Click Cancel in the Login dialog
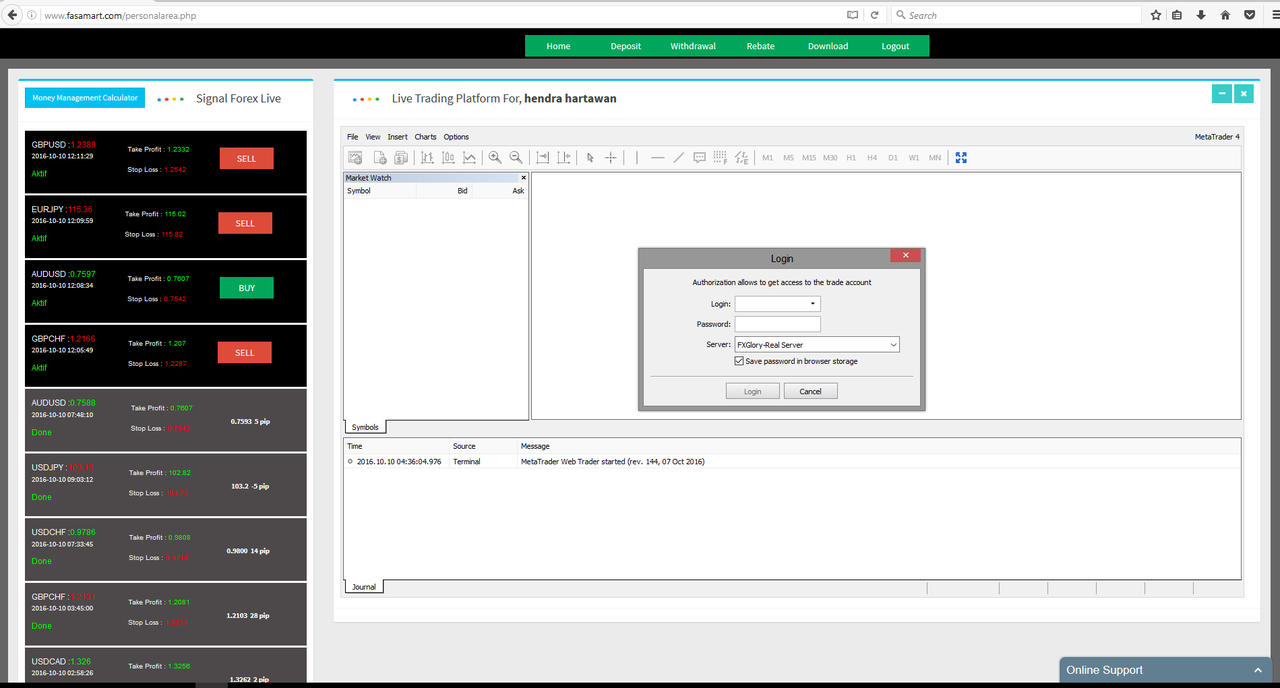The width and height of the screenshot is (1280, 688). (811, 391)
